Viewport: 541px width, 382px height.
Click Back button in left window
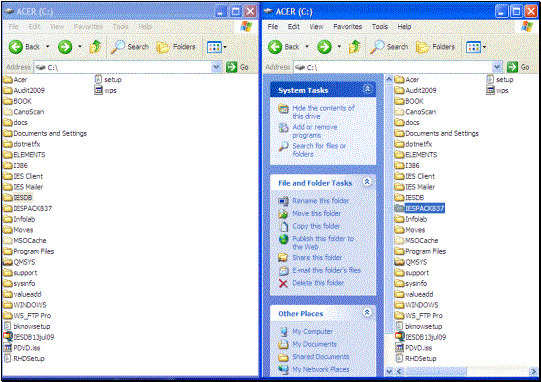coord(24,47)
